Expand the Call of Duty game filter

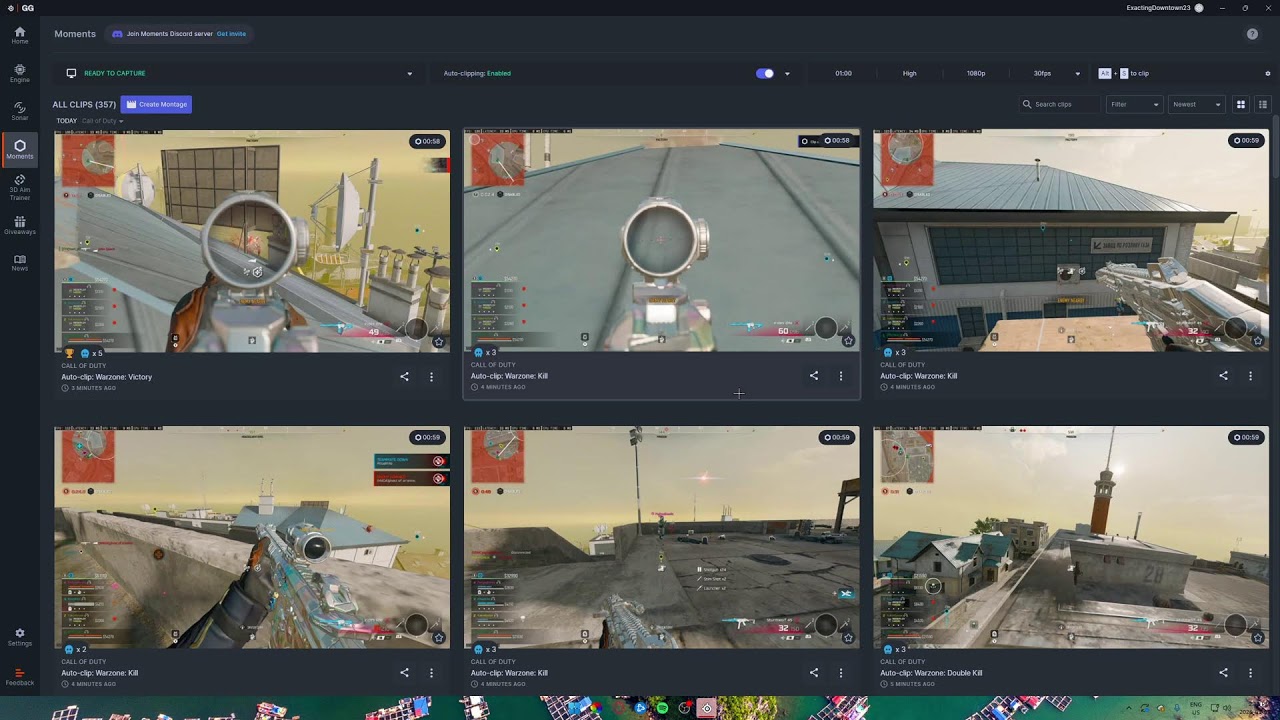(103, 121)
